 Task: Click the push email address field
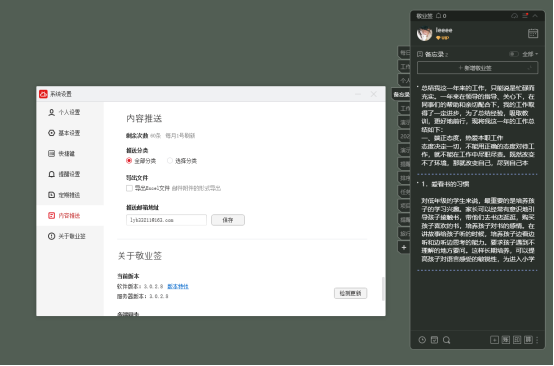[166, 220]
